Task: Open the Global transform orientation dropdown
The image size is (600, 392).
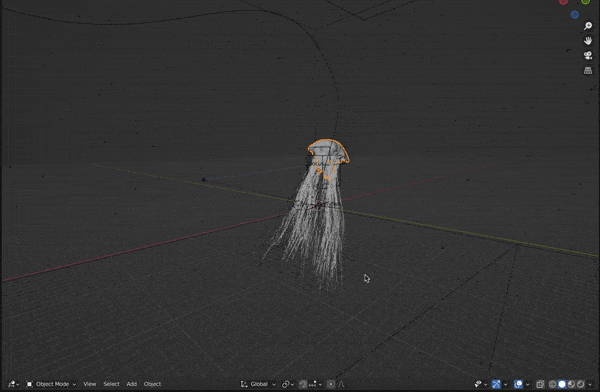Action: [x=258, y=384]
